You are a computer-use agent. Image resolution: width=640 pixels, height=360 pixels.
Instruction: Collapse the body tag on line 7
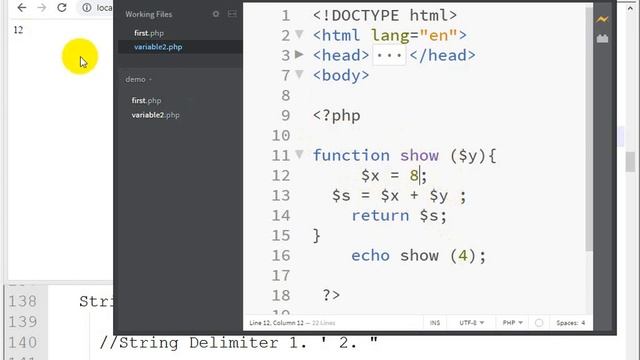(299, 74)
